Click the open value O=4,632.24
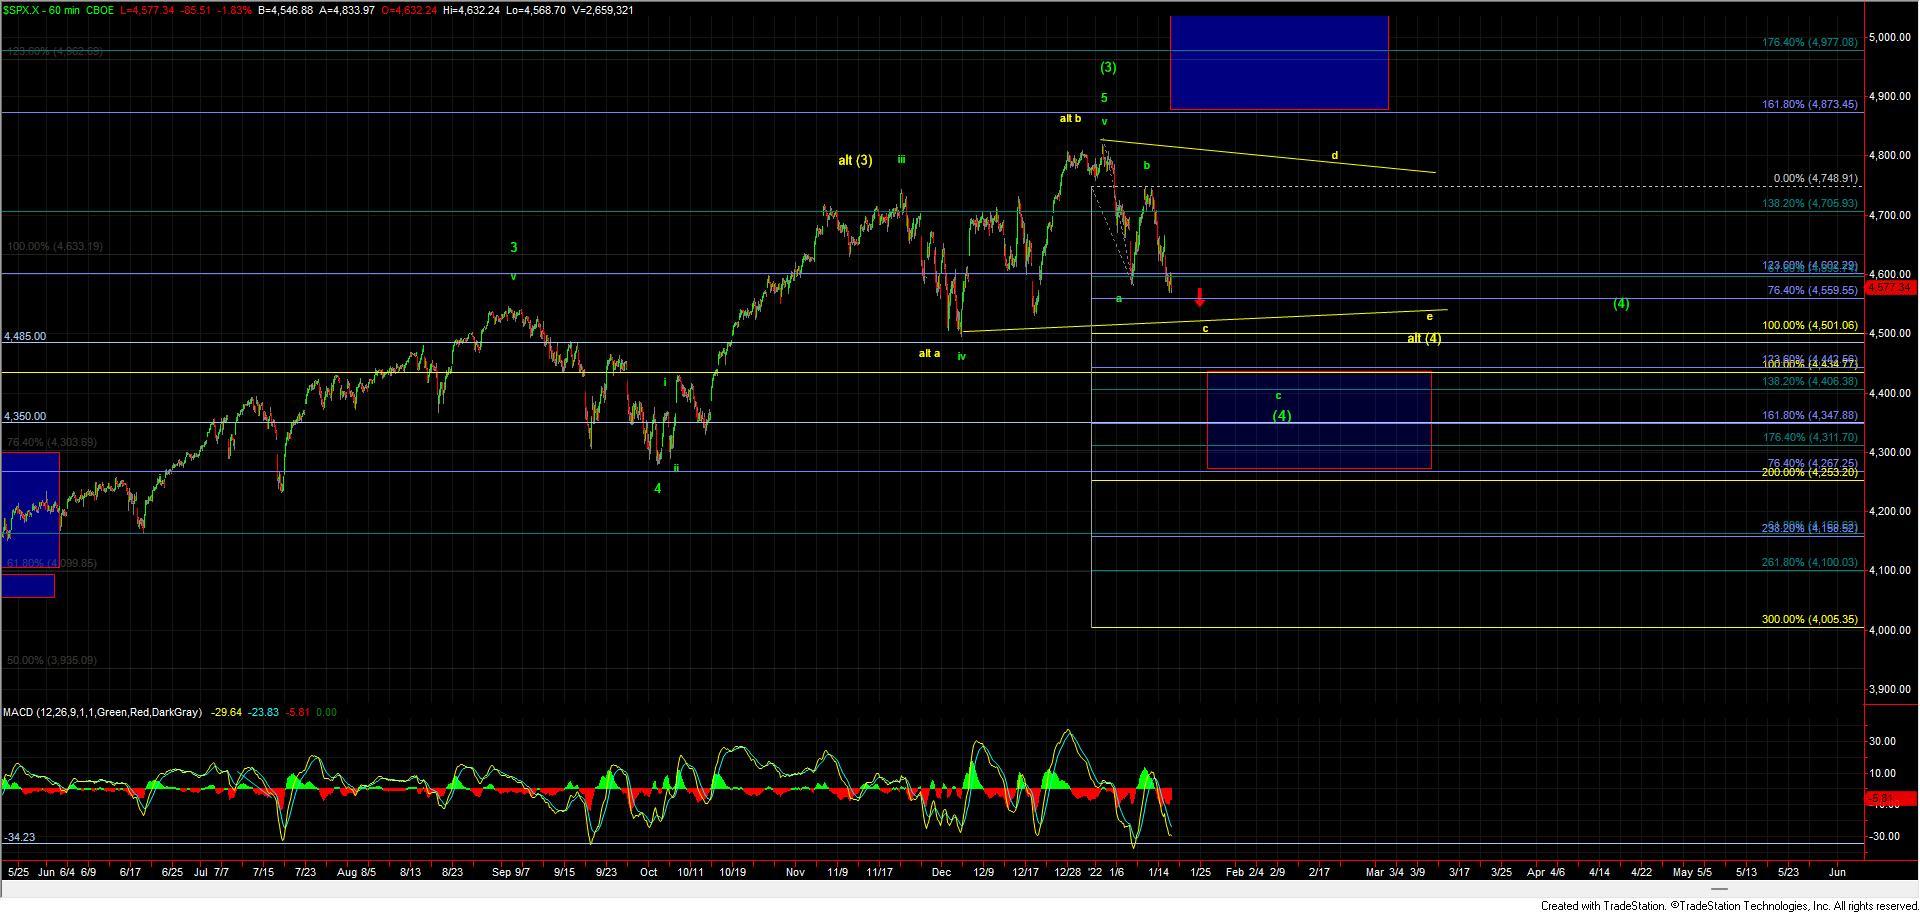Image resolution: width=1920 pixels, height=912 pixels. click(410, 10)
